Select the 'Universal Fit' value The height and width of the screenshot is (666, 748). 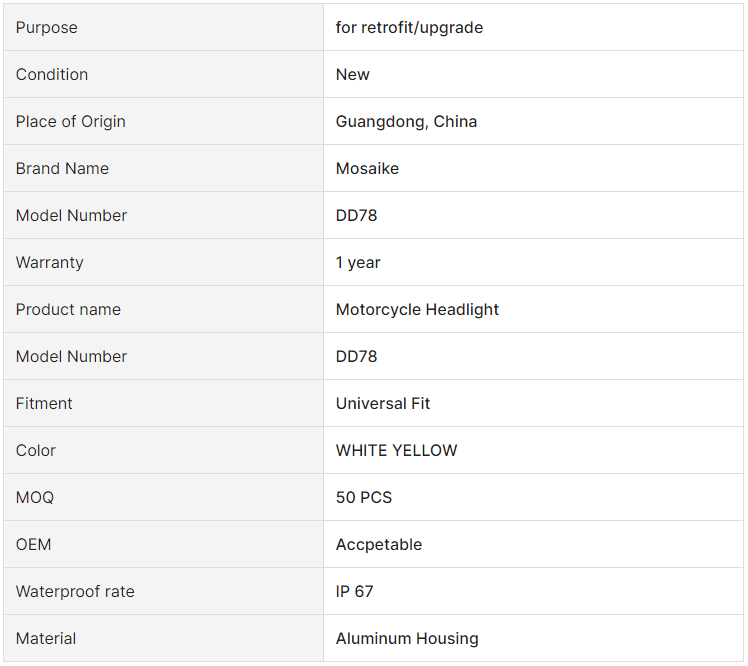383,404
